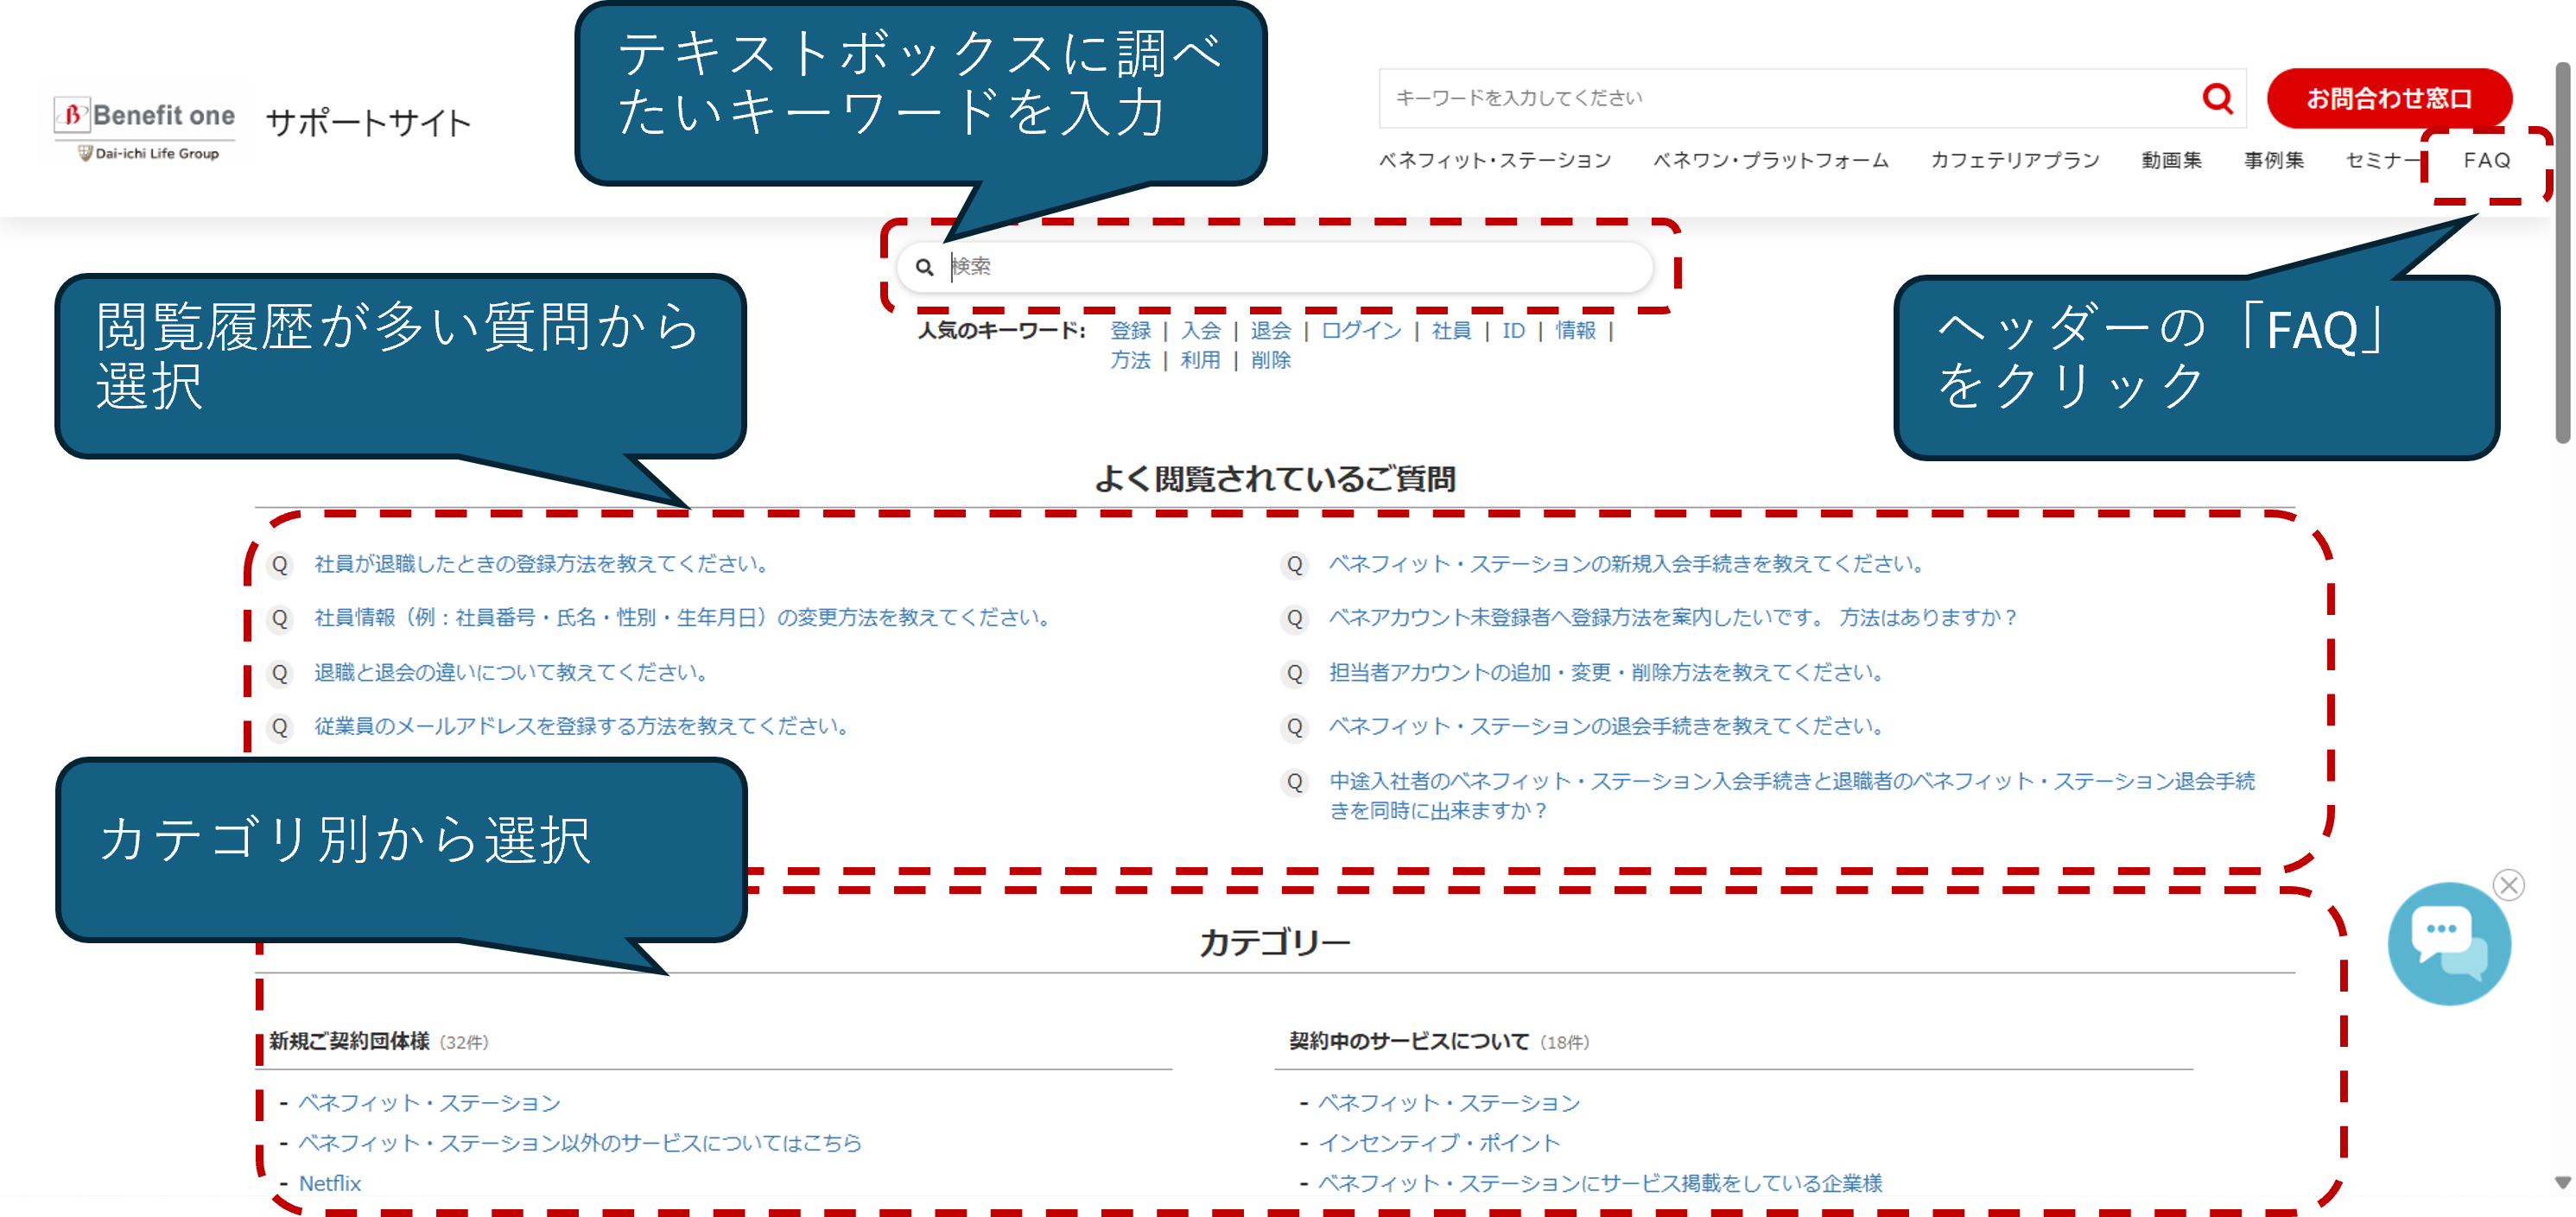This screenshot has width=2576, height=1217.
Task: Open ベネフィット・ステーション under 新規ご契約団体様
Action: 429,1103
